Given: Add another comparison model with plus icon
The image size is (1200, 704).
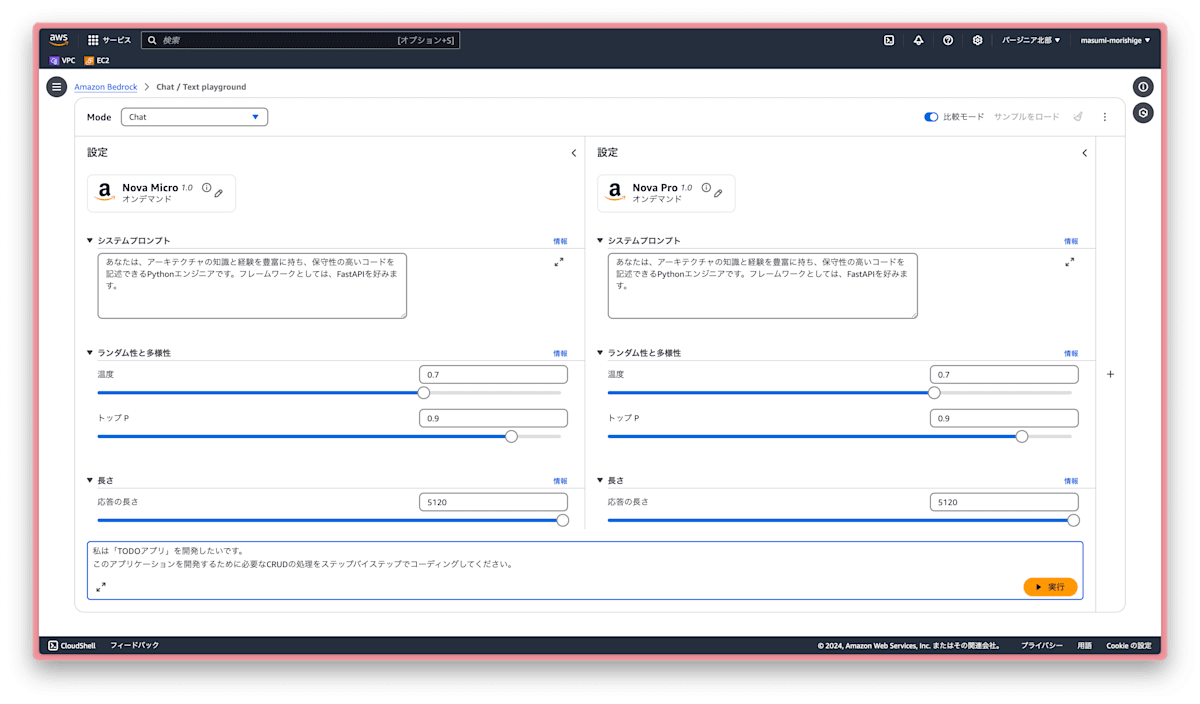Looking at the screenshot, I should click(x=1110, y=374).
